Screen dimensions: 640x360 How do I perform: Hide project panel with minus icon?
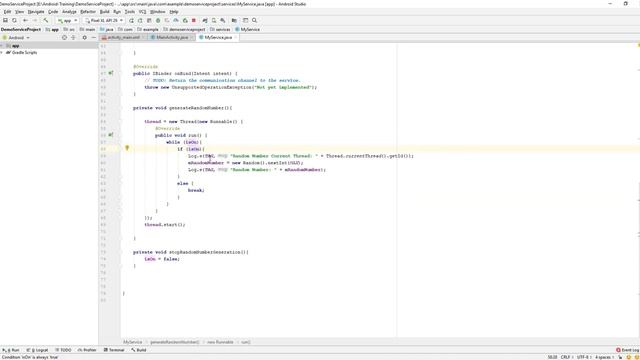click(93, 38)
